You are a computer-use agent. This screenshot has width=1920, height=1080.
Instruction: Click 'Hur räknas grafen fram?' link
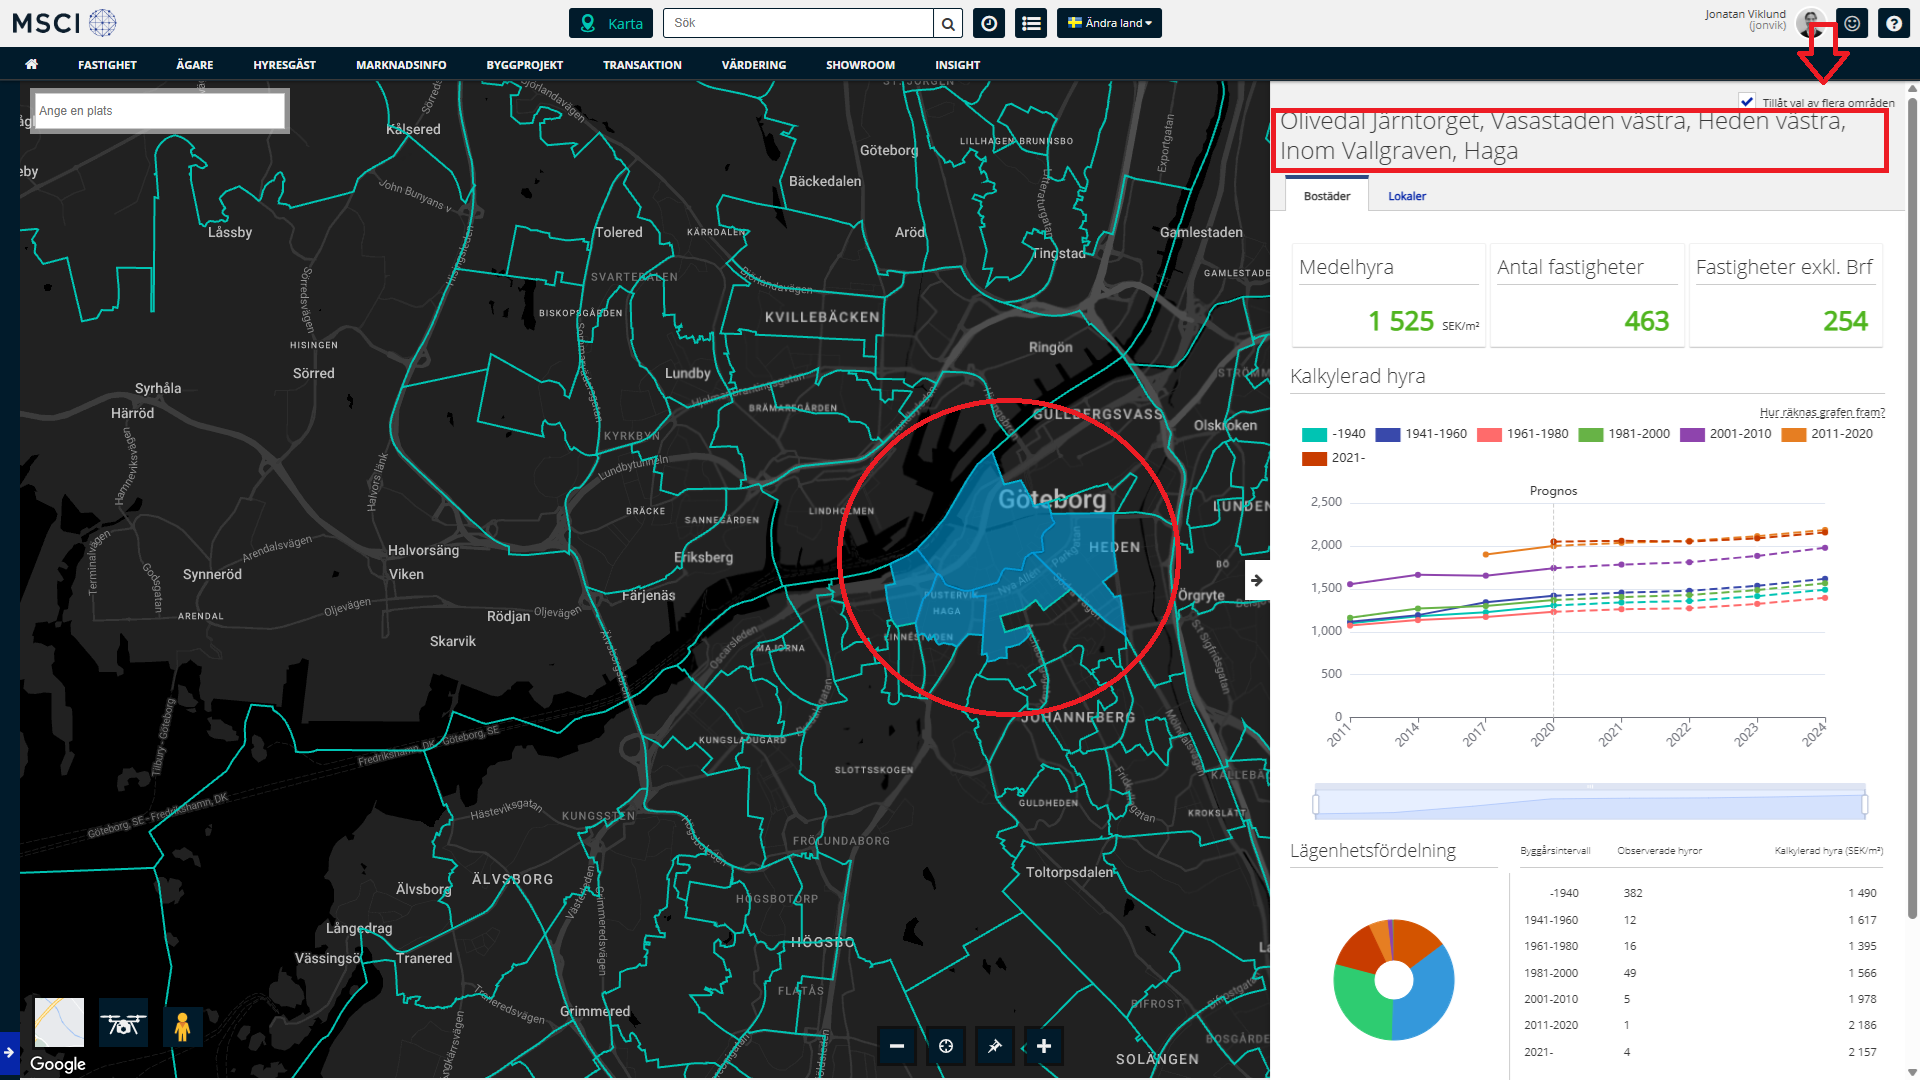[x=1822, y=412]
